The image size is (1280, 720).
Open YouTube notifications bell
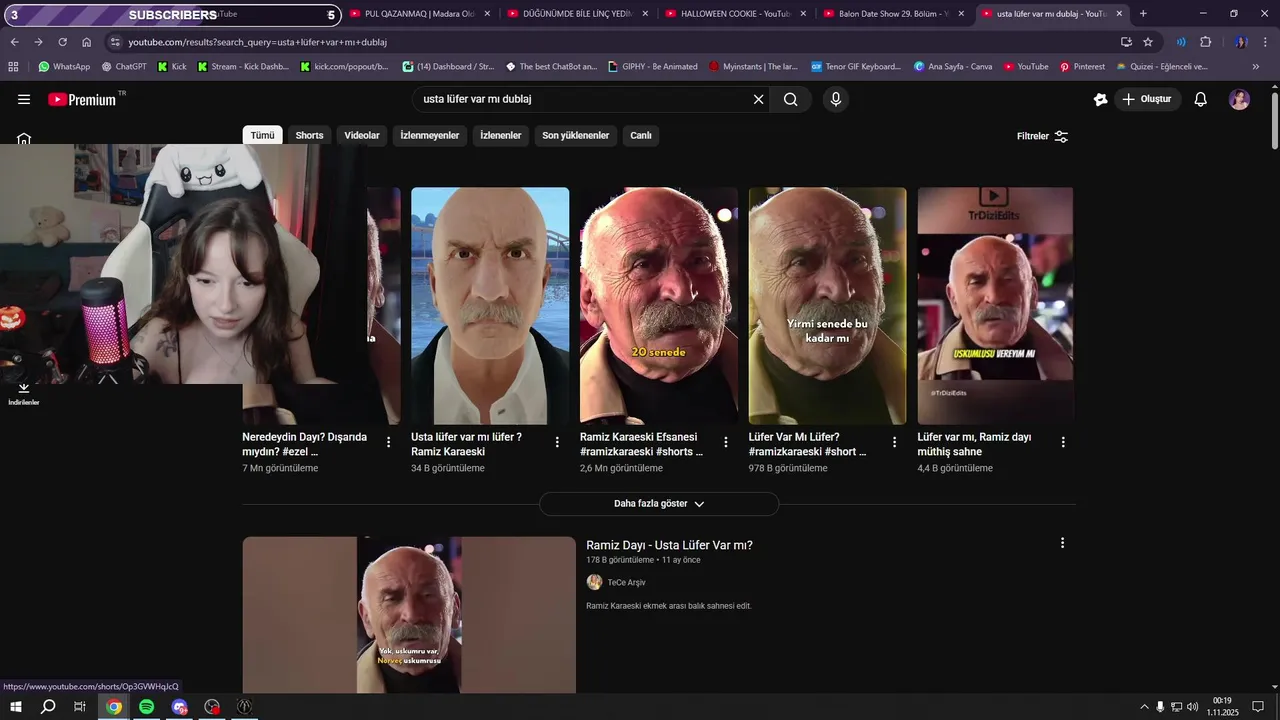coord(1201,99)
